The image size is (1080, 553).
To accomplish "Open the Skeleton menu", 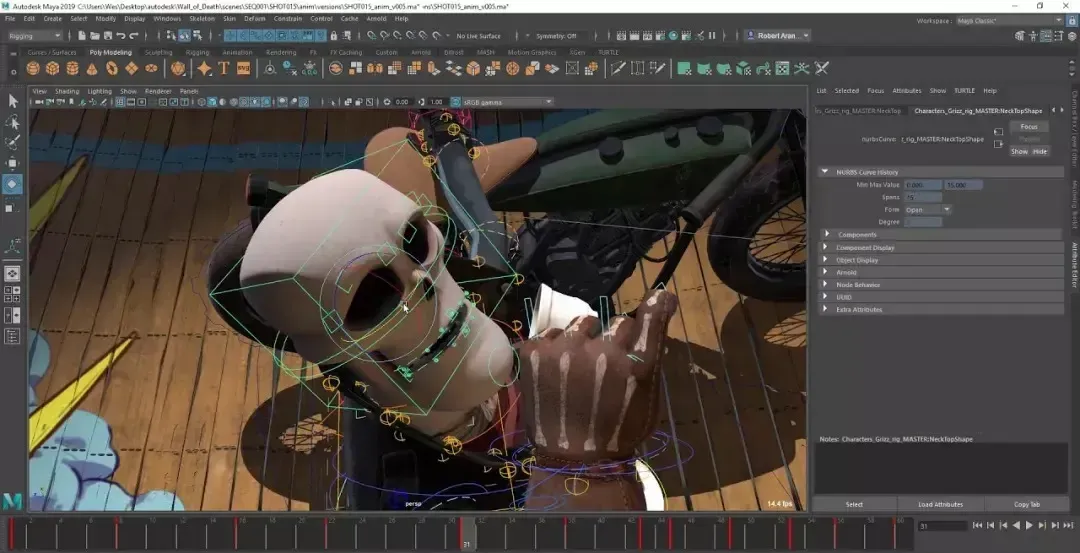I will [202, 19].
